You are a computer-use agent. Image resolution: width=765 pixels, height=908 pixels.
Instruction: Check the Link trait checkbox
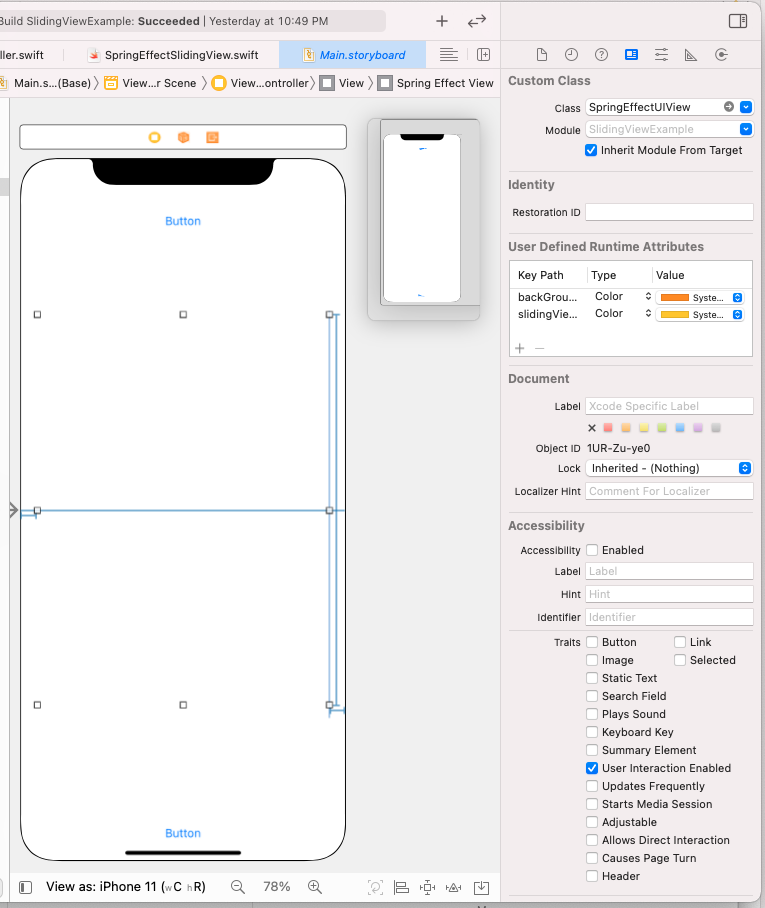[x=680, y=642]
